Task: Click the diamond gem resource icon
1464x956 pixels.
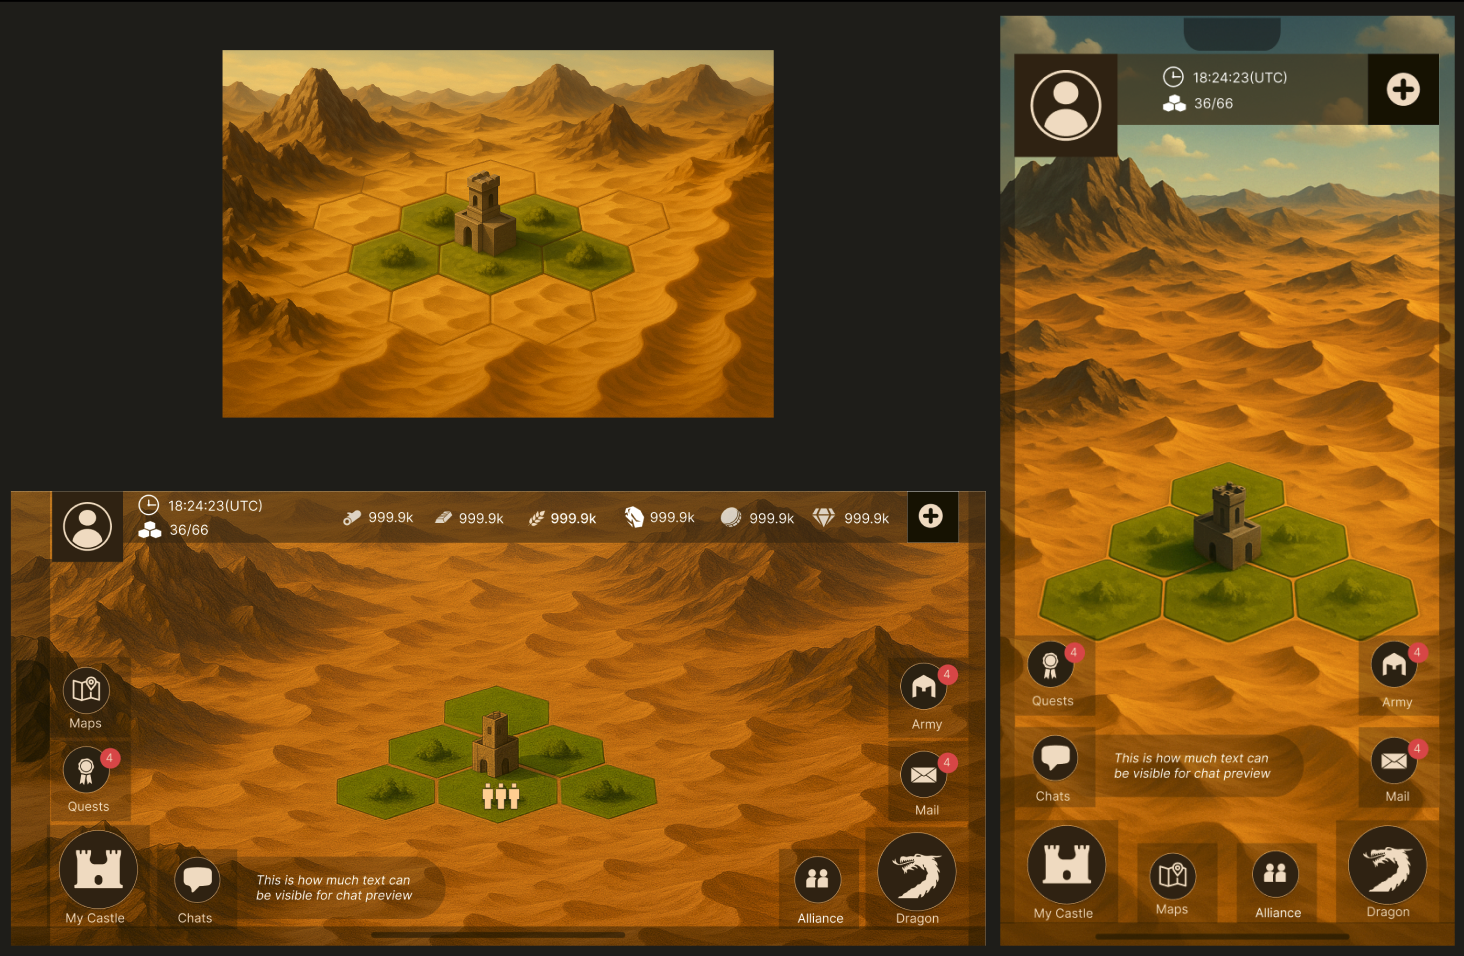Action: pyautogui.click(x=823, y=517)
